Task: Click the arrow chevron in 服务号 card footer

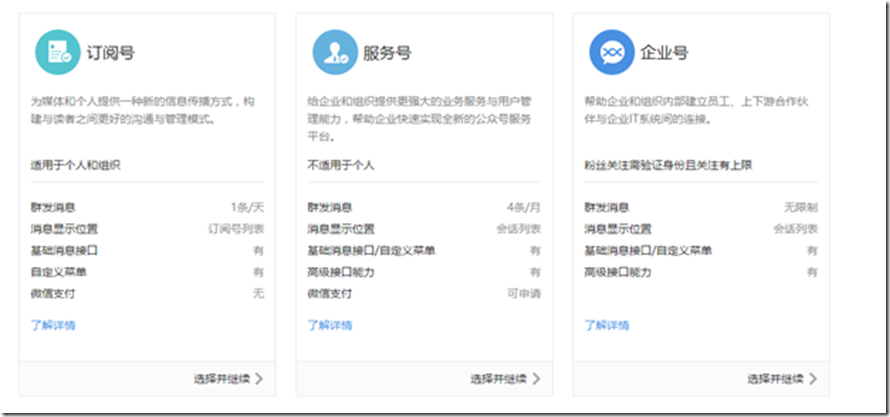Action: [536, 379]
